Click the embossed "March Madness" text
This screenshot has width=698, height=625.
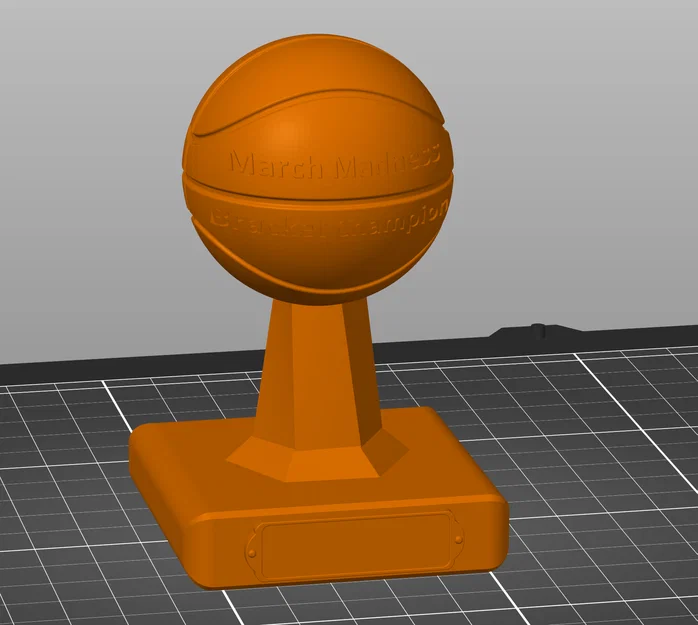click(x=335, y=162)
